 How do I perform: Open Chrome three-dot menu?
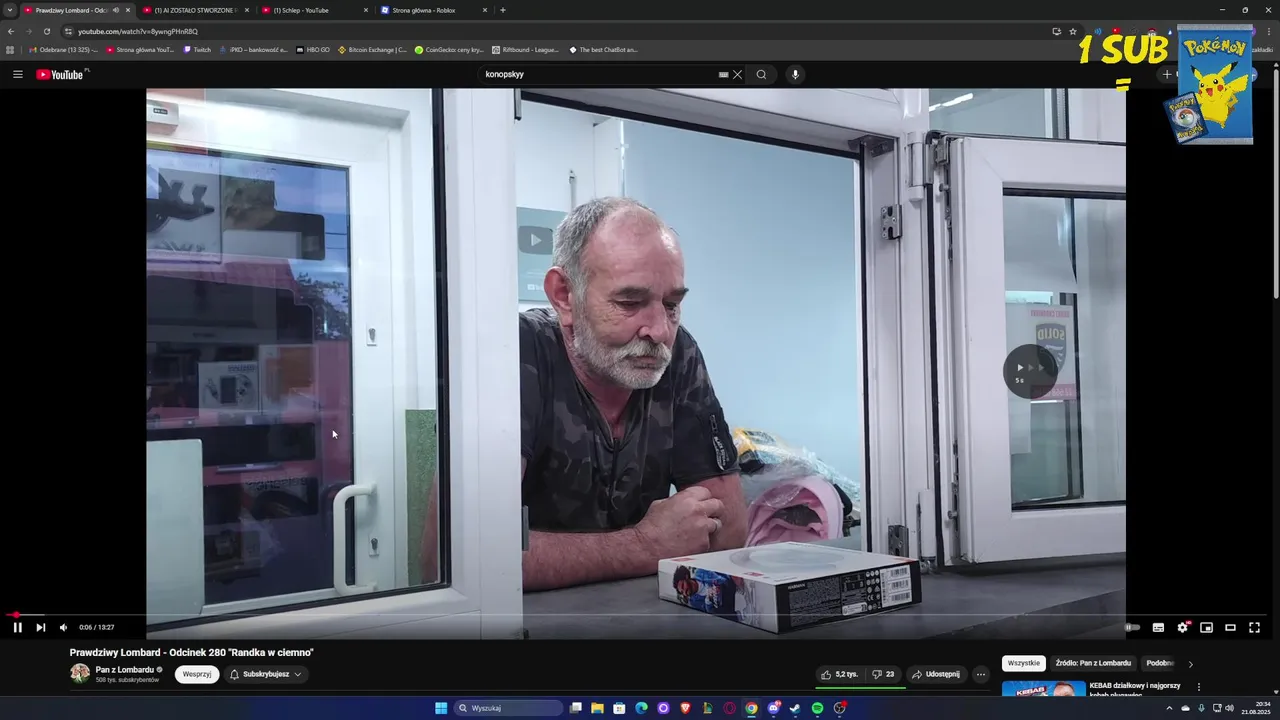tap(1270, 31)
